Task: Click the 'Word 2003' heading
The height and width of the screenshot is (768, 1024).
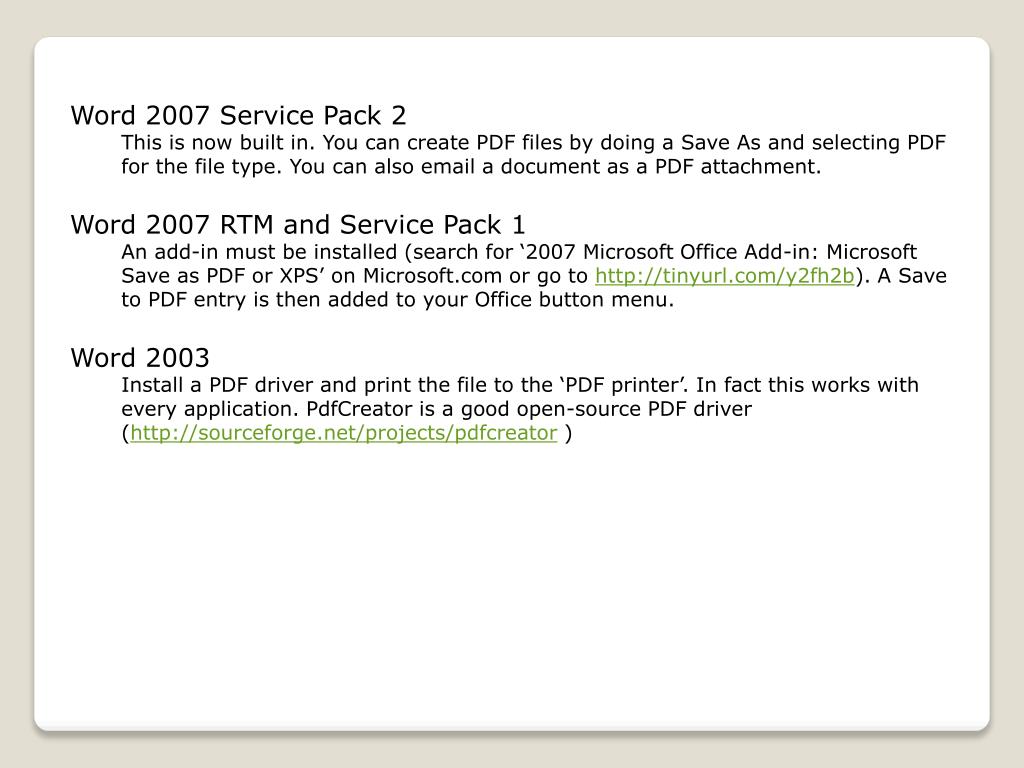Action: (x=140, y=358)
